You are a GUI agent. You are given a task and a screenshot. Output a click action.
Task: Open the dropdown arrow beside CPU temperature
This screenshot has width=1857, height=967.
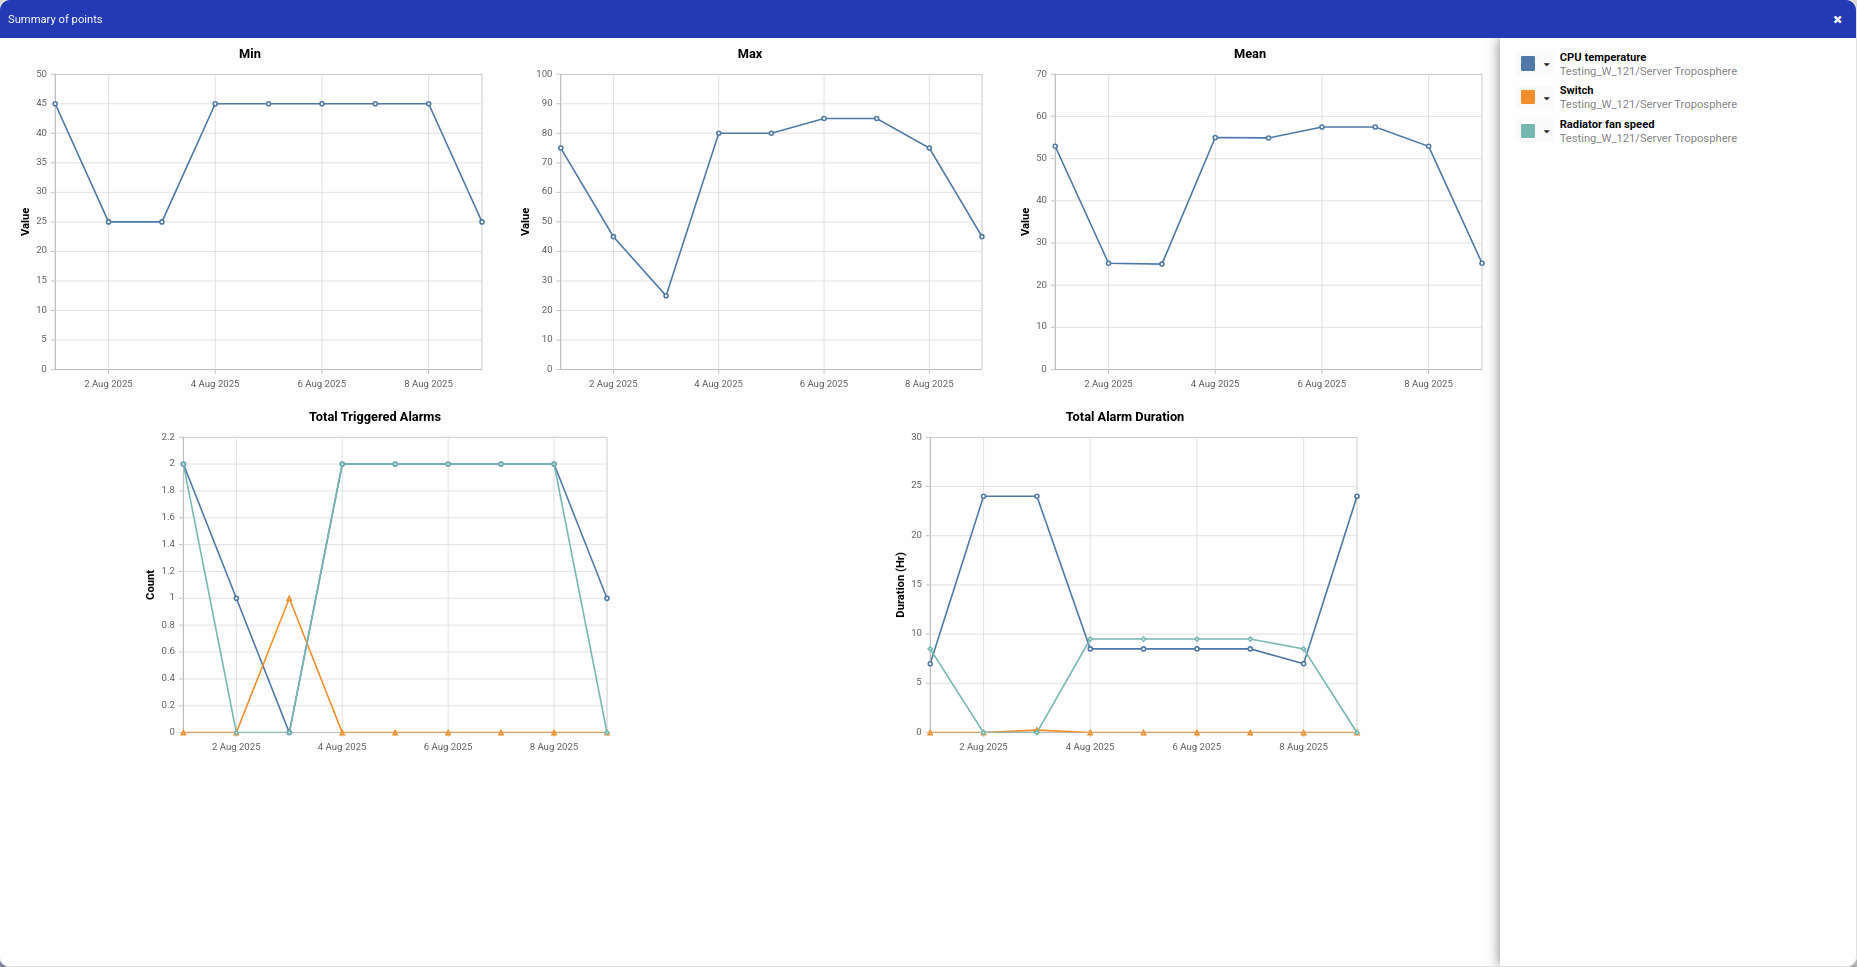point(1547,65)
